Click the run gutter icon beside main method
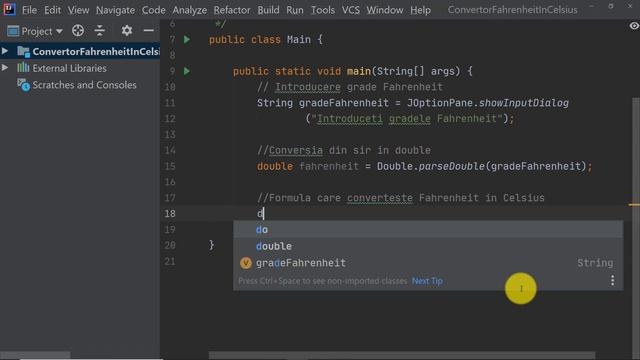The image size is (640, 360). pyautogui.click(x=187, y=71)
